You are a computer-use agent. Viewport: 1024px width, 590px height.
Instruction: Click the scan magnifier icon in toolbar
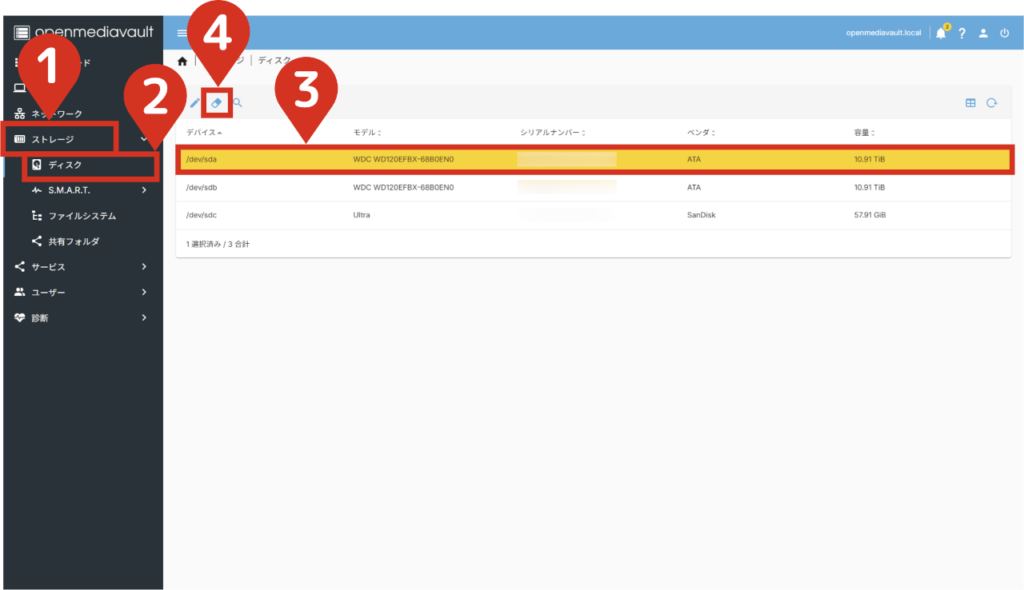click(x=238, y=103)
